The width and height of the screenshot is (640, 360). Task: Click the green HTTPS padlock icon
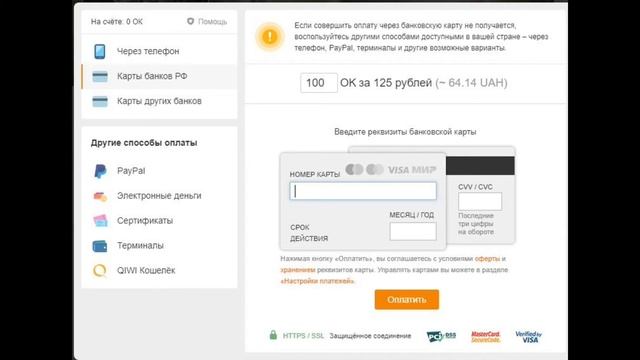coord(273,335)
